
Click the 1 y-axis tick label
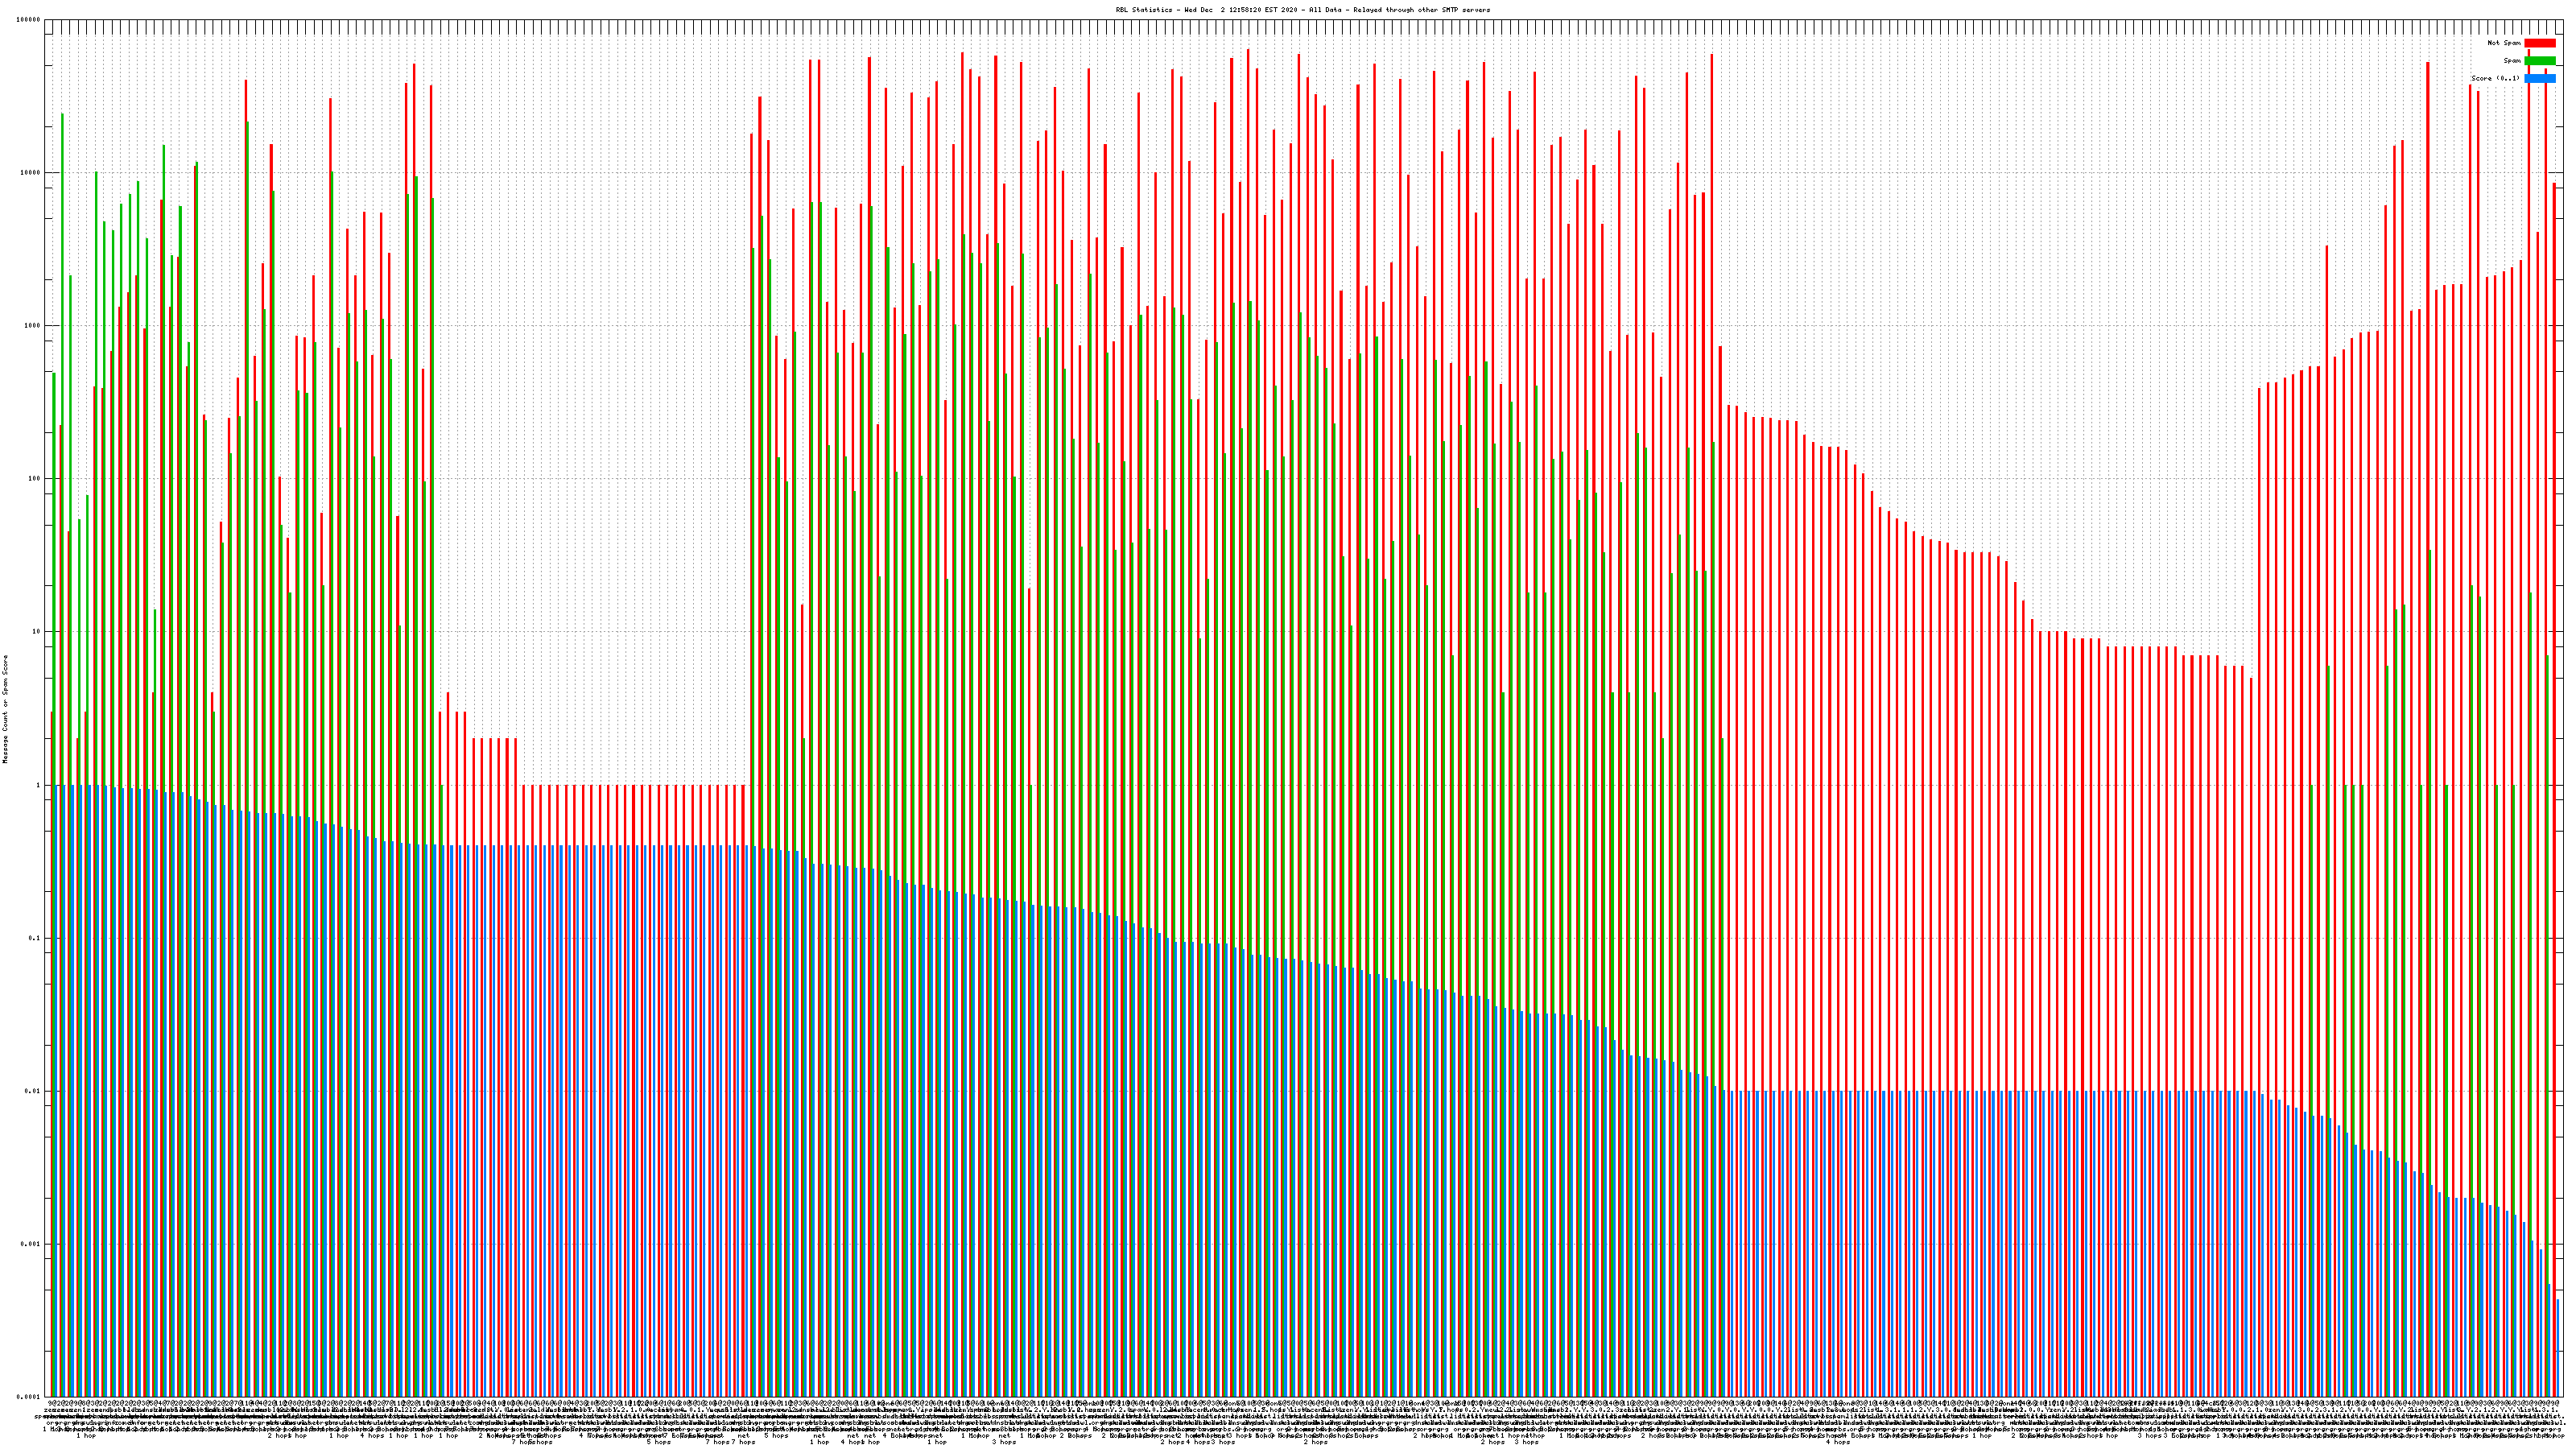[38, 785]
